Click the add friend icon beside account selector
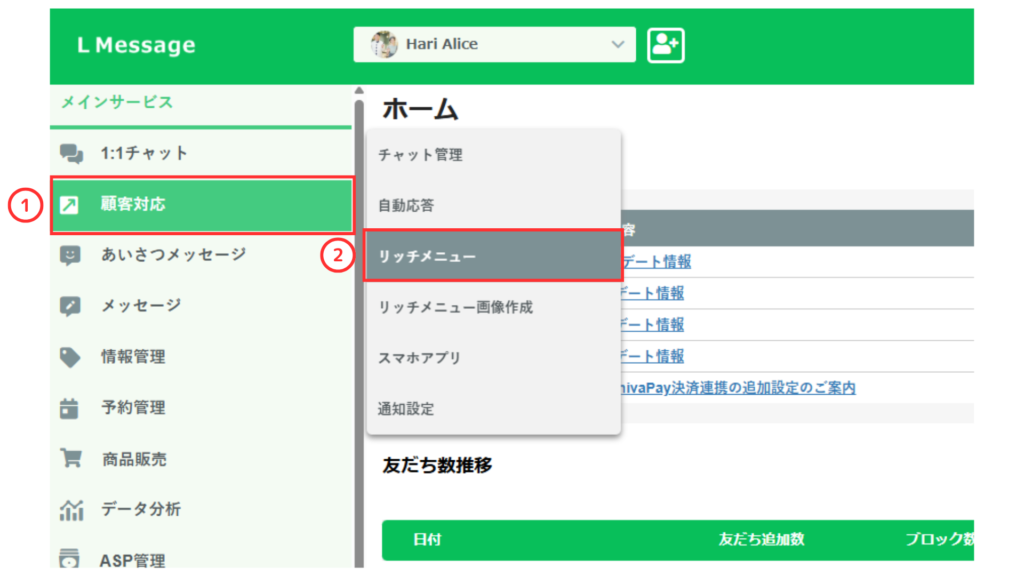The height and width of the screenshot is (576, 1024). pyautogui.click(x=665, y=45)
